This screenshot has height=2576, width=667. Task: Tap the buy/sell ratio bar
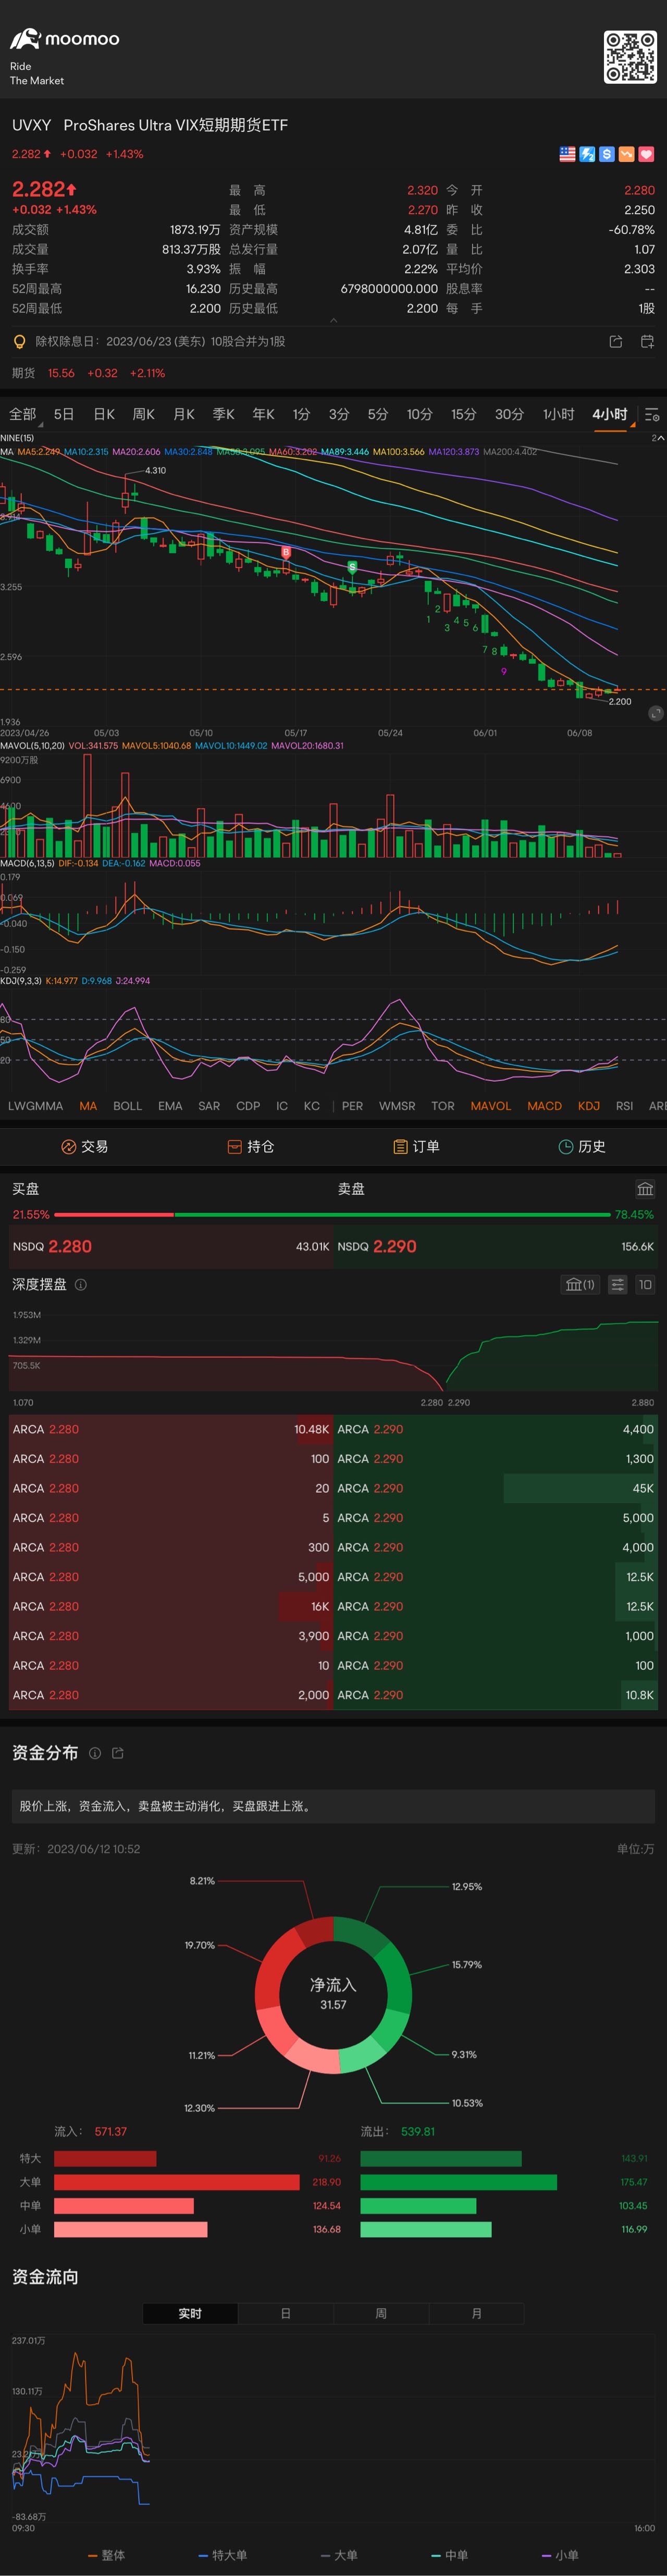[333, 1215]
